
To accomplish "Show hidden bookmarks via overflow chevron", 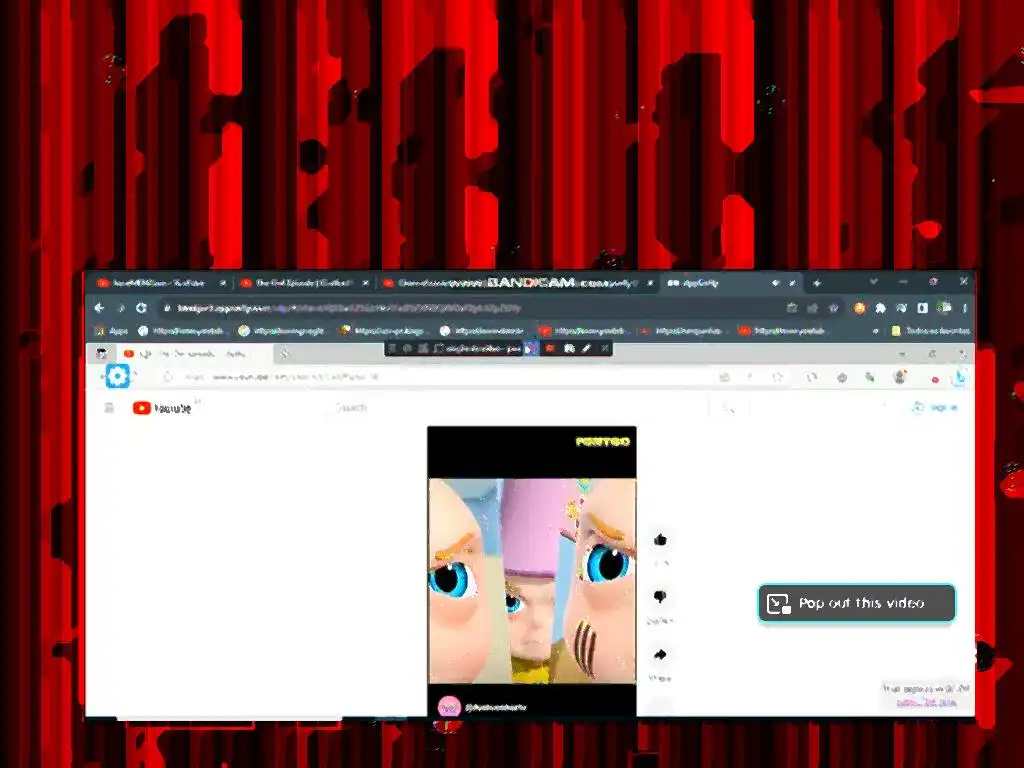I will tap(876, 331).
